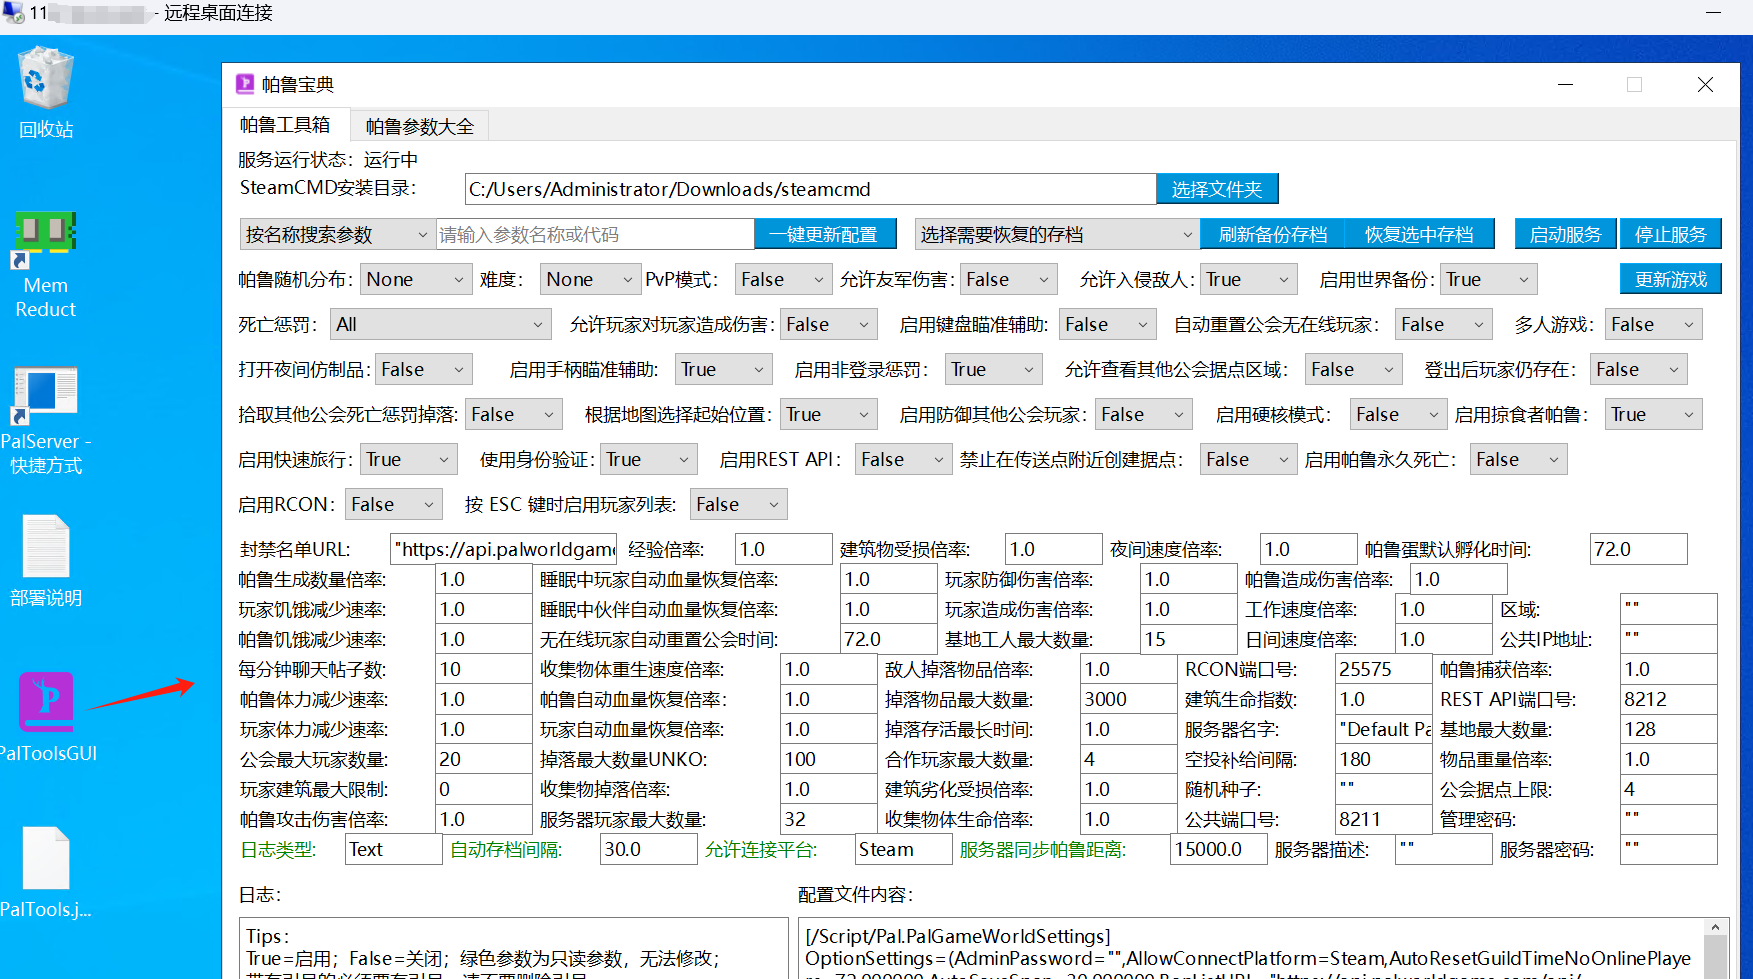Open the PalServer shortcut icon

(x=46, y=420)
